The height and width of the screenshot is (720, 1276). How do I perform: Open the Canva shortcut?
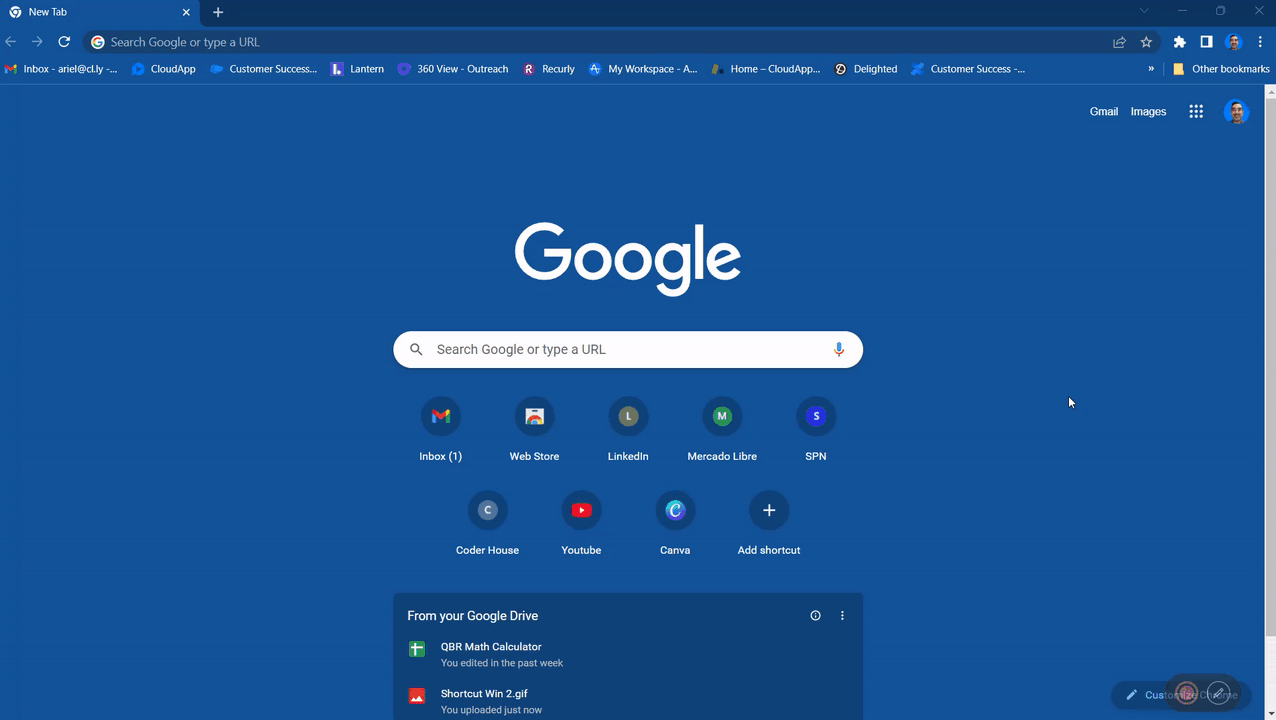pos(675,524)
